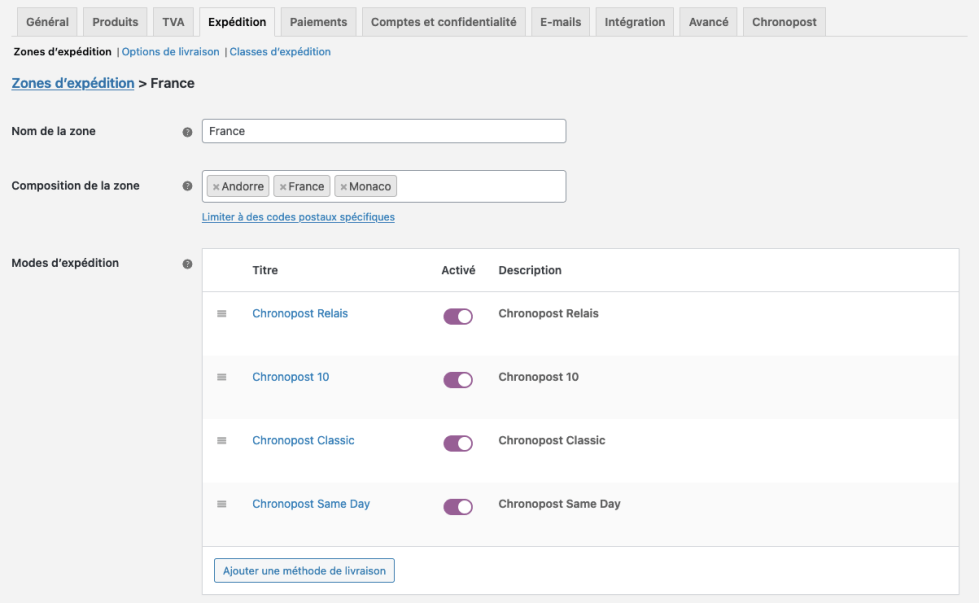The height and width of the screenshot is (603, 979).
Task: Disable the Chronopost 10 shipping method
Action: click(x=458, y=380)
